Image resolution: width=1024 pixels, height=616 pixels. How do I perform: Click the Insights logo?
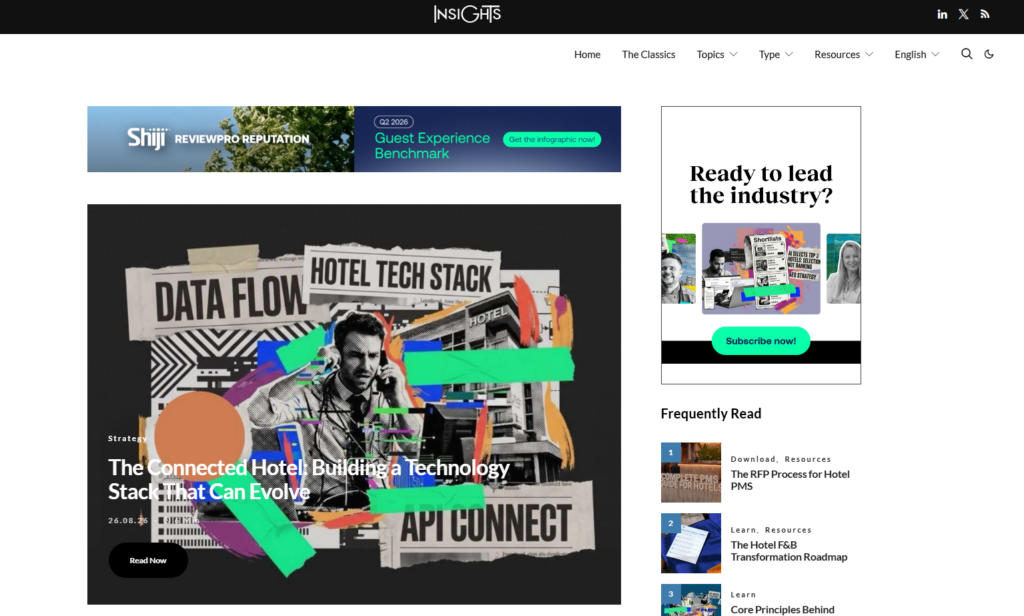click(x=467, y=14)
